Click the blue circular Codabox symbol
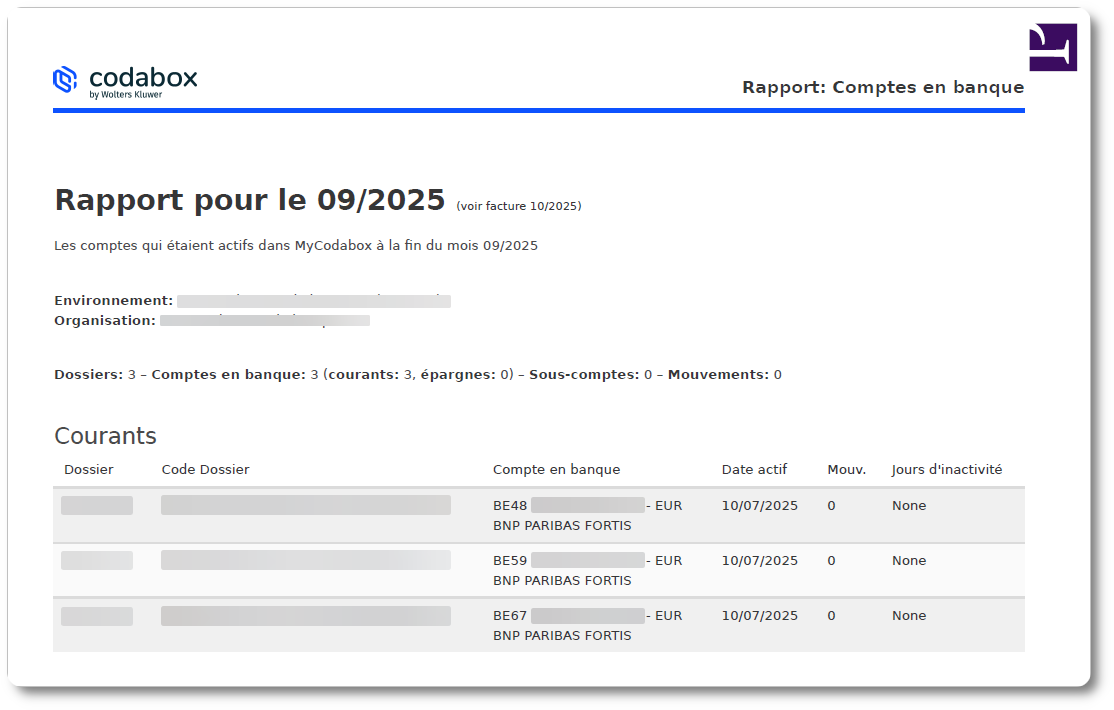Screen dimensions: 1114x710 coord(65,79)
